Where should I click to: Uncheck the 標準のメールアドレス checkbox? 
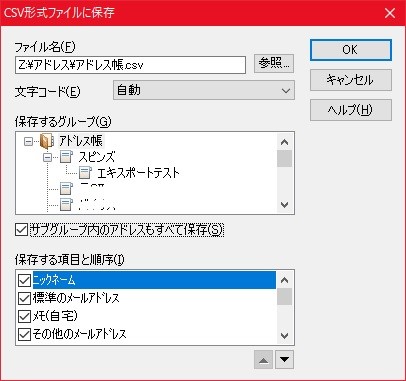[x=24, y=298]
